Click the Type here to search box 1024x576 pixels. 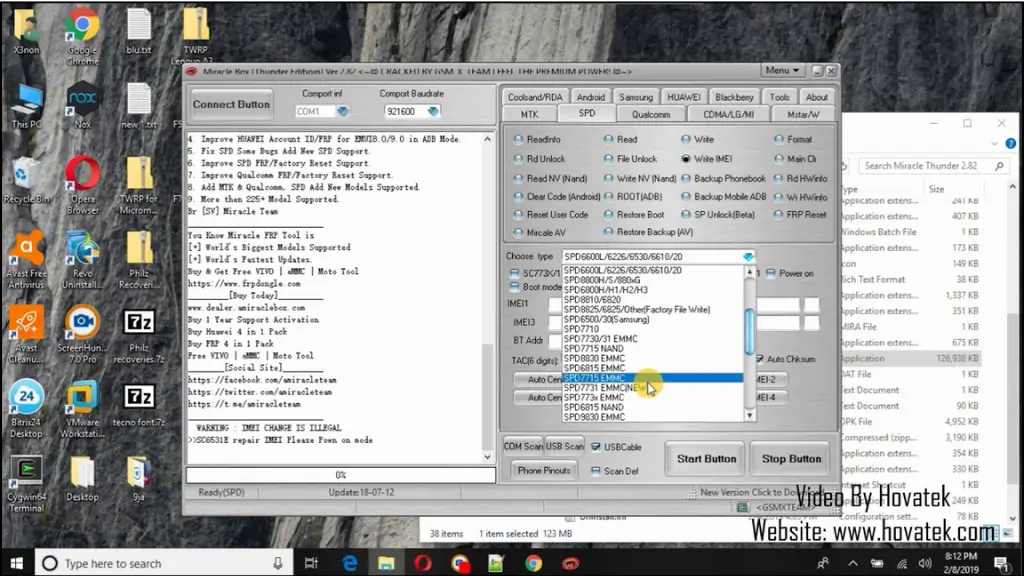[162, 563]
